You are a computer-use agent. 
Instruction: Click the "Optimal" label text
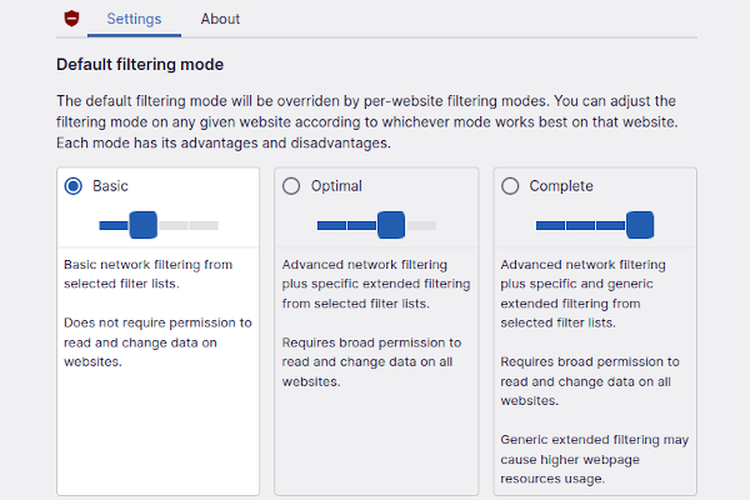point(336,186)
